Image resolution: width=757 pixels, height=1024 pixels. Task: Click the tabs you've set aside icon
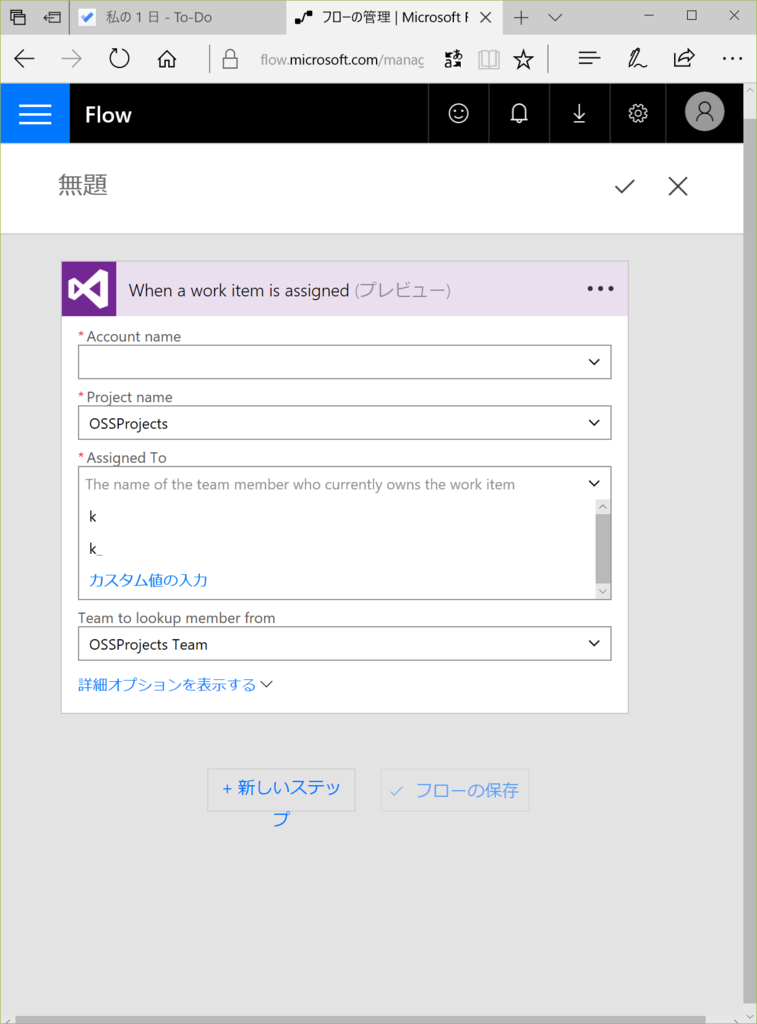(18, 18)
